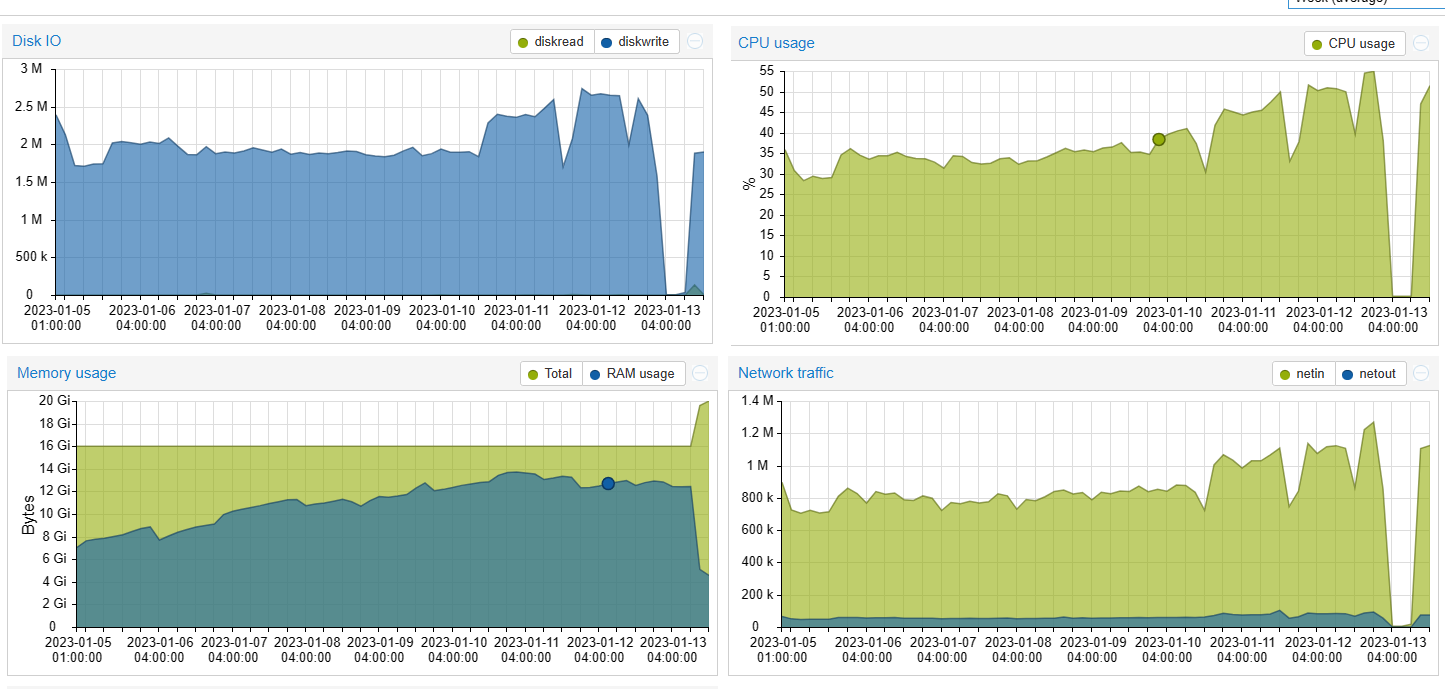The image size is (1445, 689).
Task: Click the netout blue legend icon
Action: click(x=1349, y=373)
